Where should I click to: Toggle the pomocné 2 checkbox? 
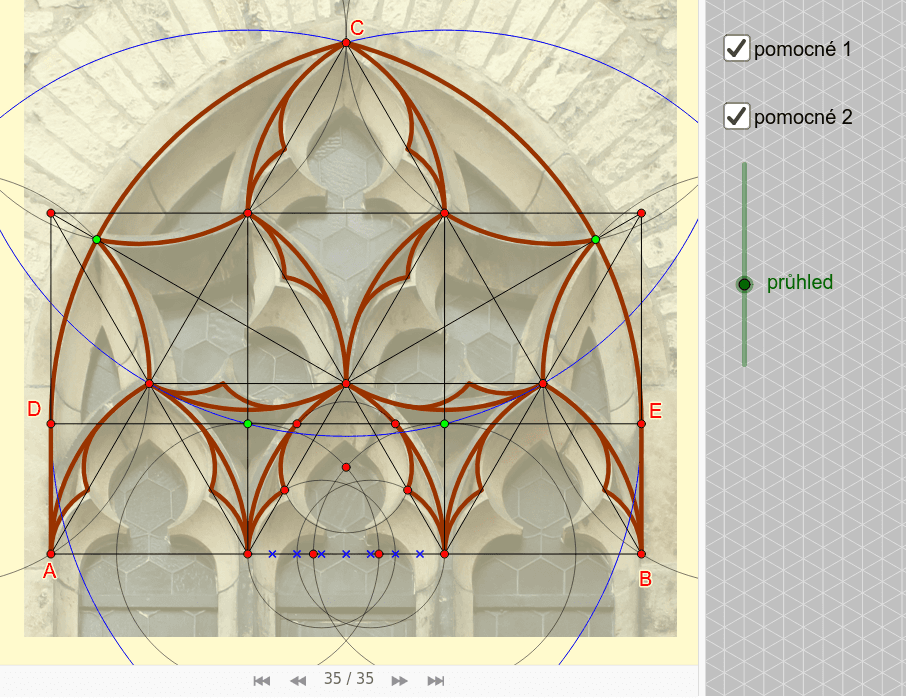737,116
